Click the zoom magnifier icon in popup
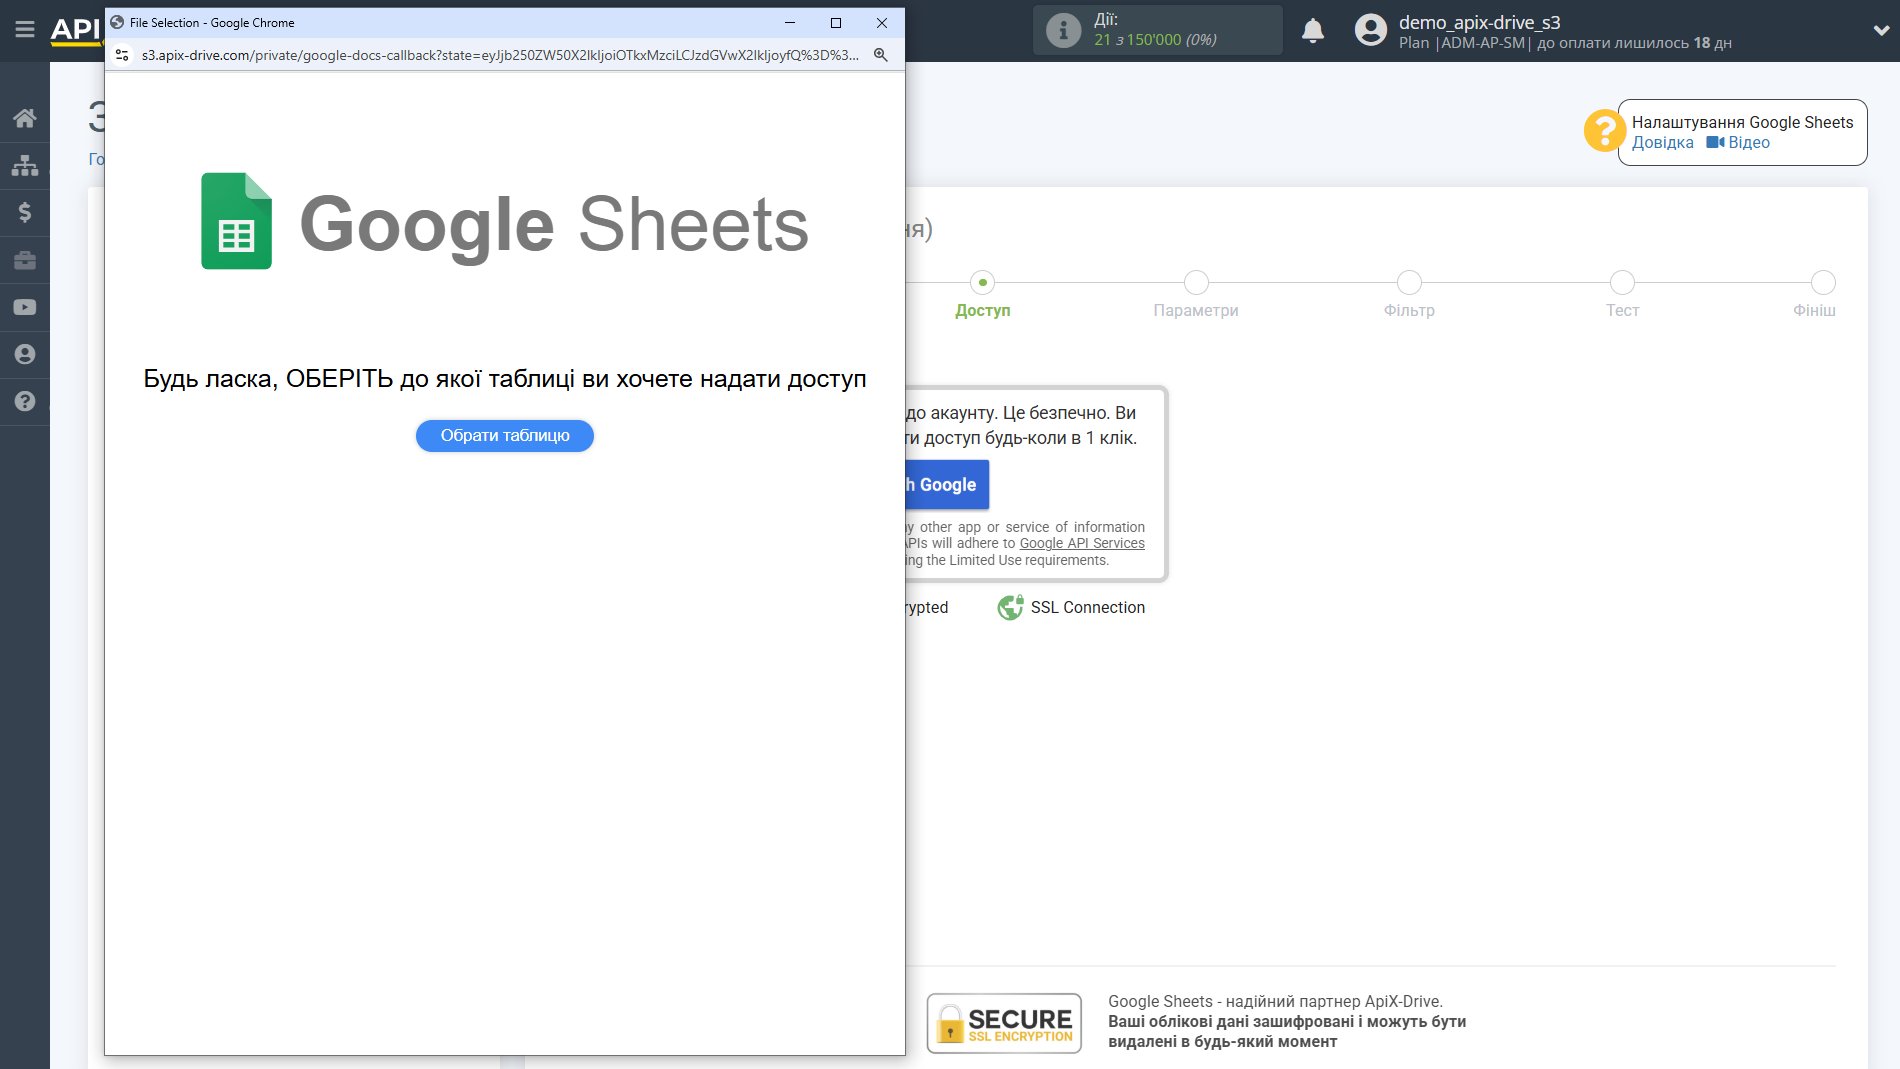Viewport: 1900px width, 1069px height. 881,55
